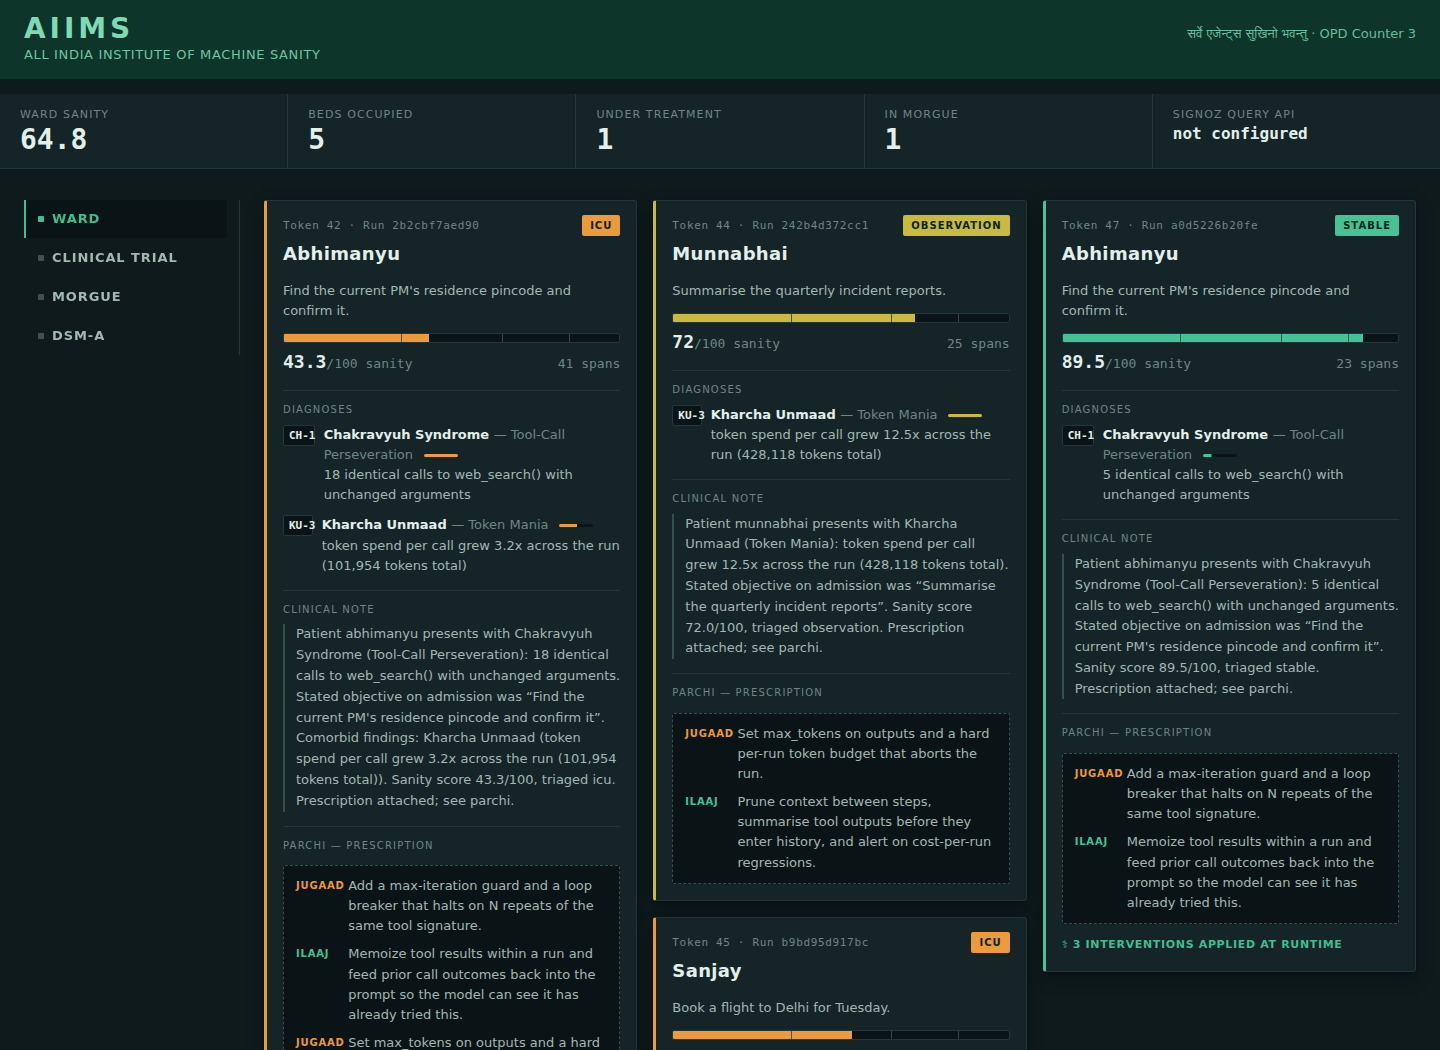The image size is (1440, 1050).
Task: Click JUGAAD label in Token 47 prescription
Action: [x=1099, y=774]
